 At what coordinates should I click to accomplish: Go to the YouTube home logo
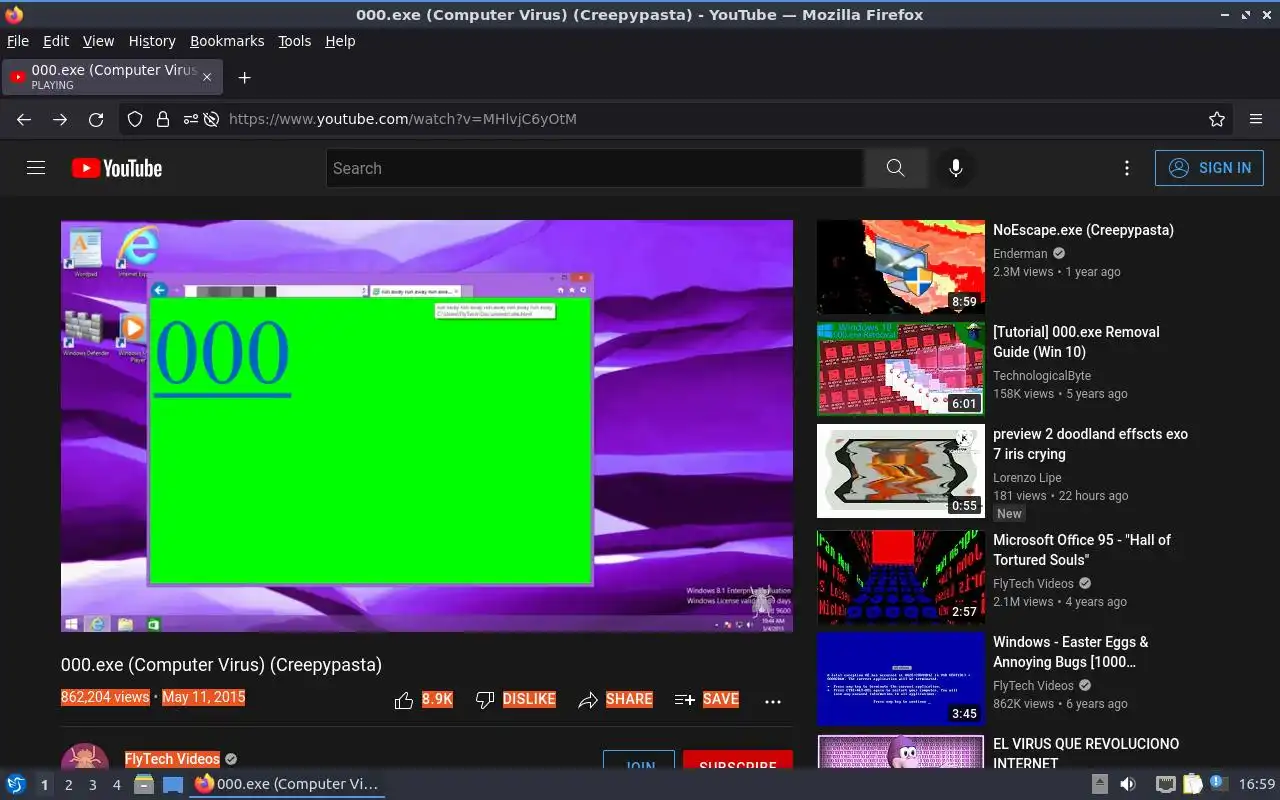coord(117,168)
